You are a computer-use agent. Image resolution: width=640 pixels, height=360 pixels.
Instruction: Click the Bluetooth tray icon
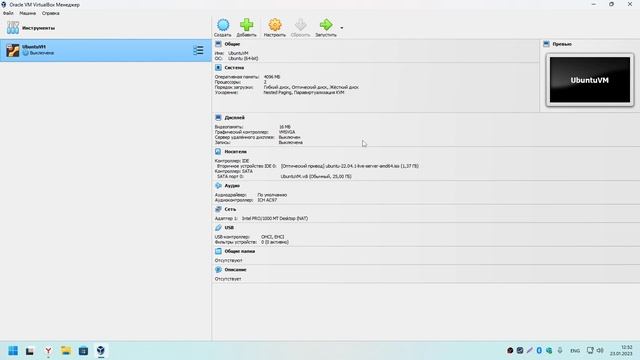[539, 350]
